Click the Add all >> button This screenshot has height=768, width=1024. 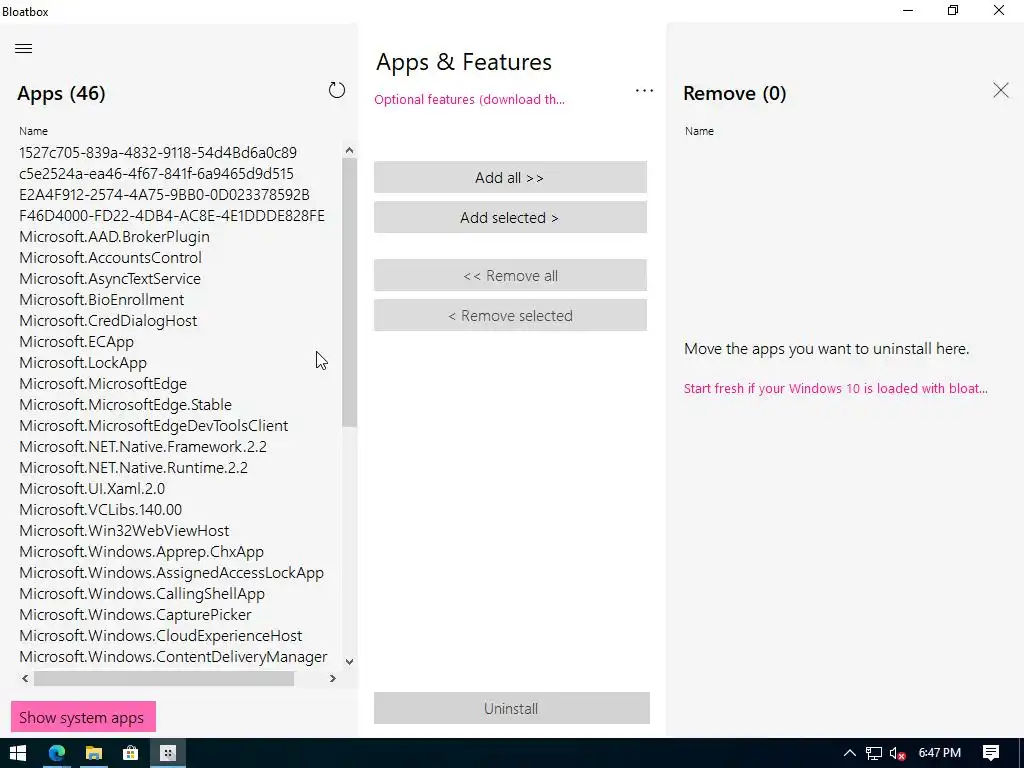(510, 177)
